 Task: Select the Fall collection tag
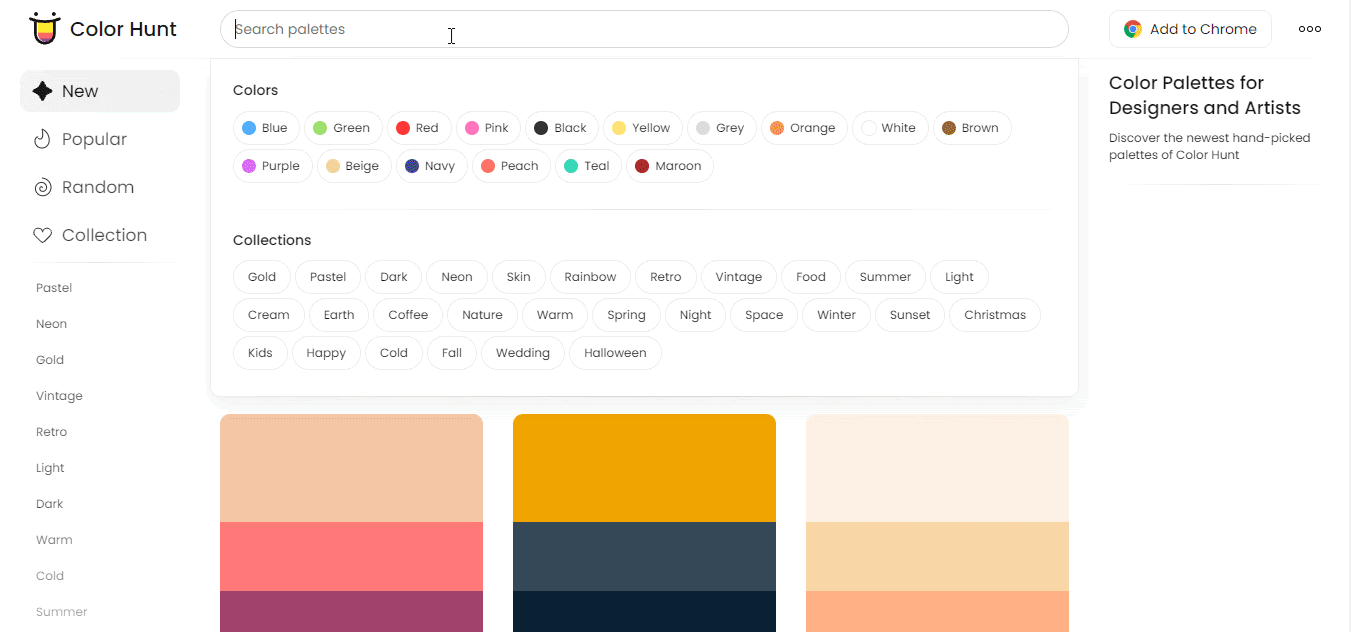pos(452,353)
